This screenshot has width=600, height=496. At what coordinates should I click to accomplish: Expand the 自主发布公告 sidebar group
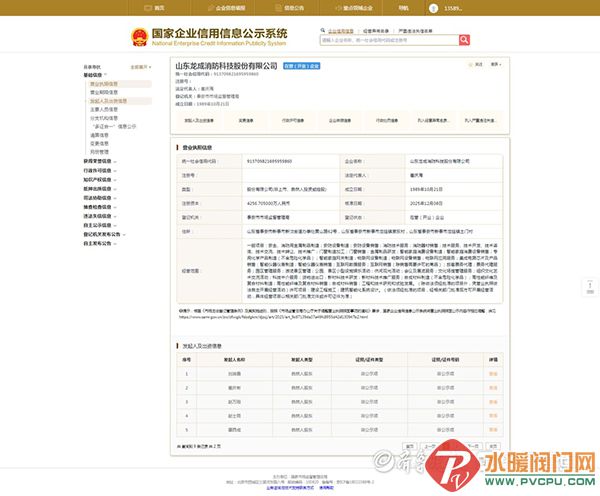click(x=100, y=243)
